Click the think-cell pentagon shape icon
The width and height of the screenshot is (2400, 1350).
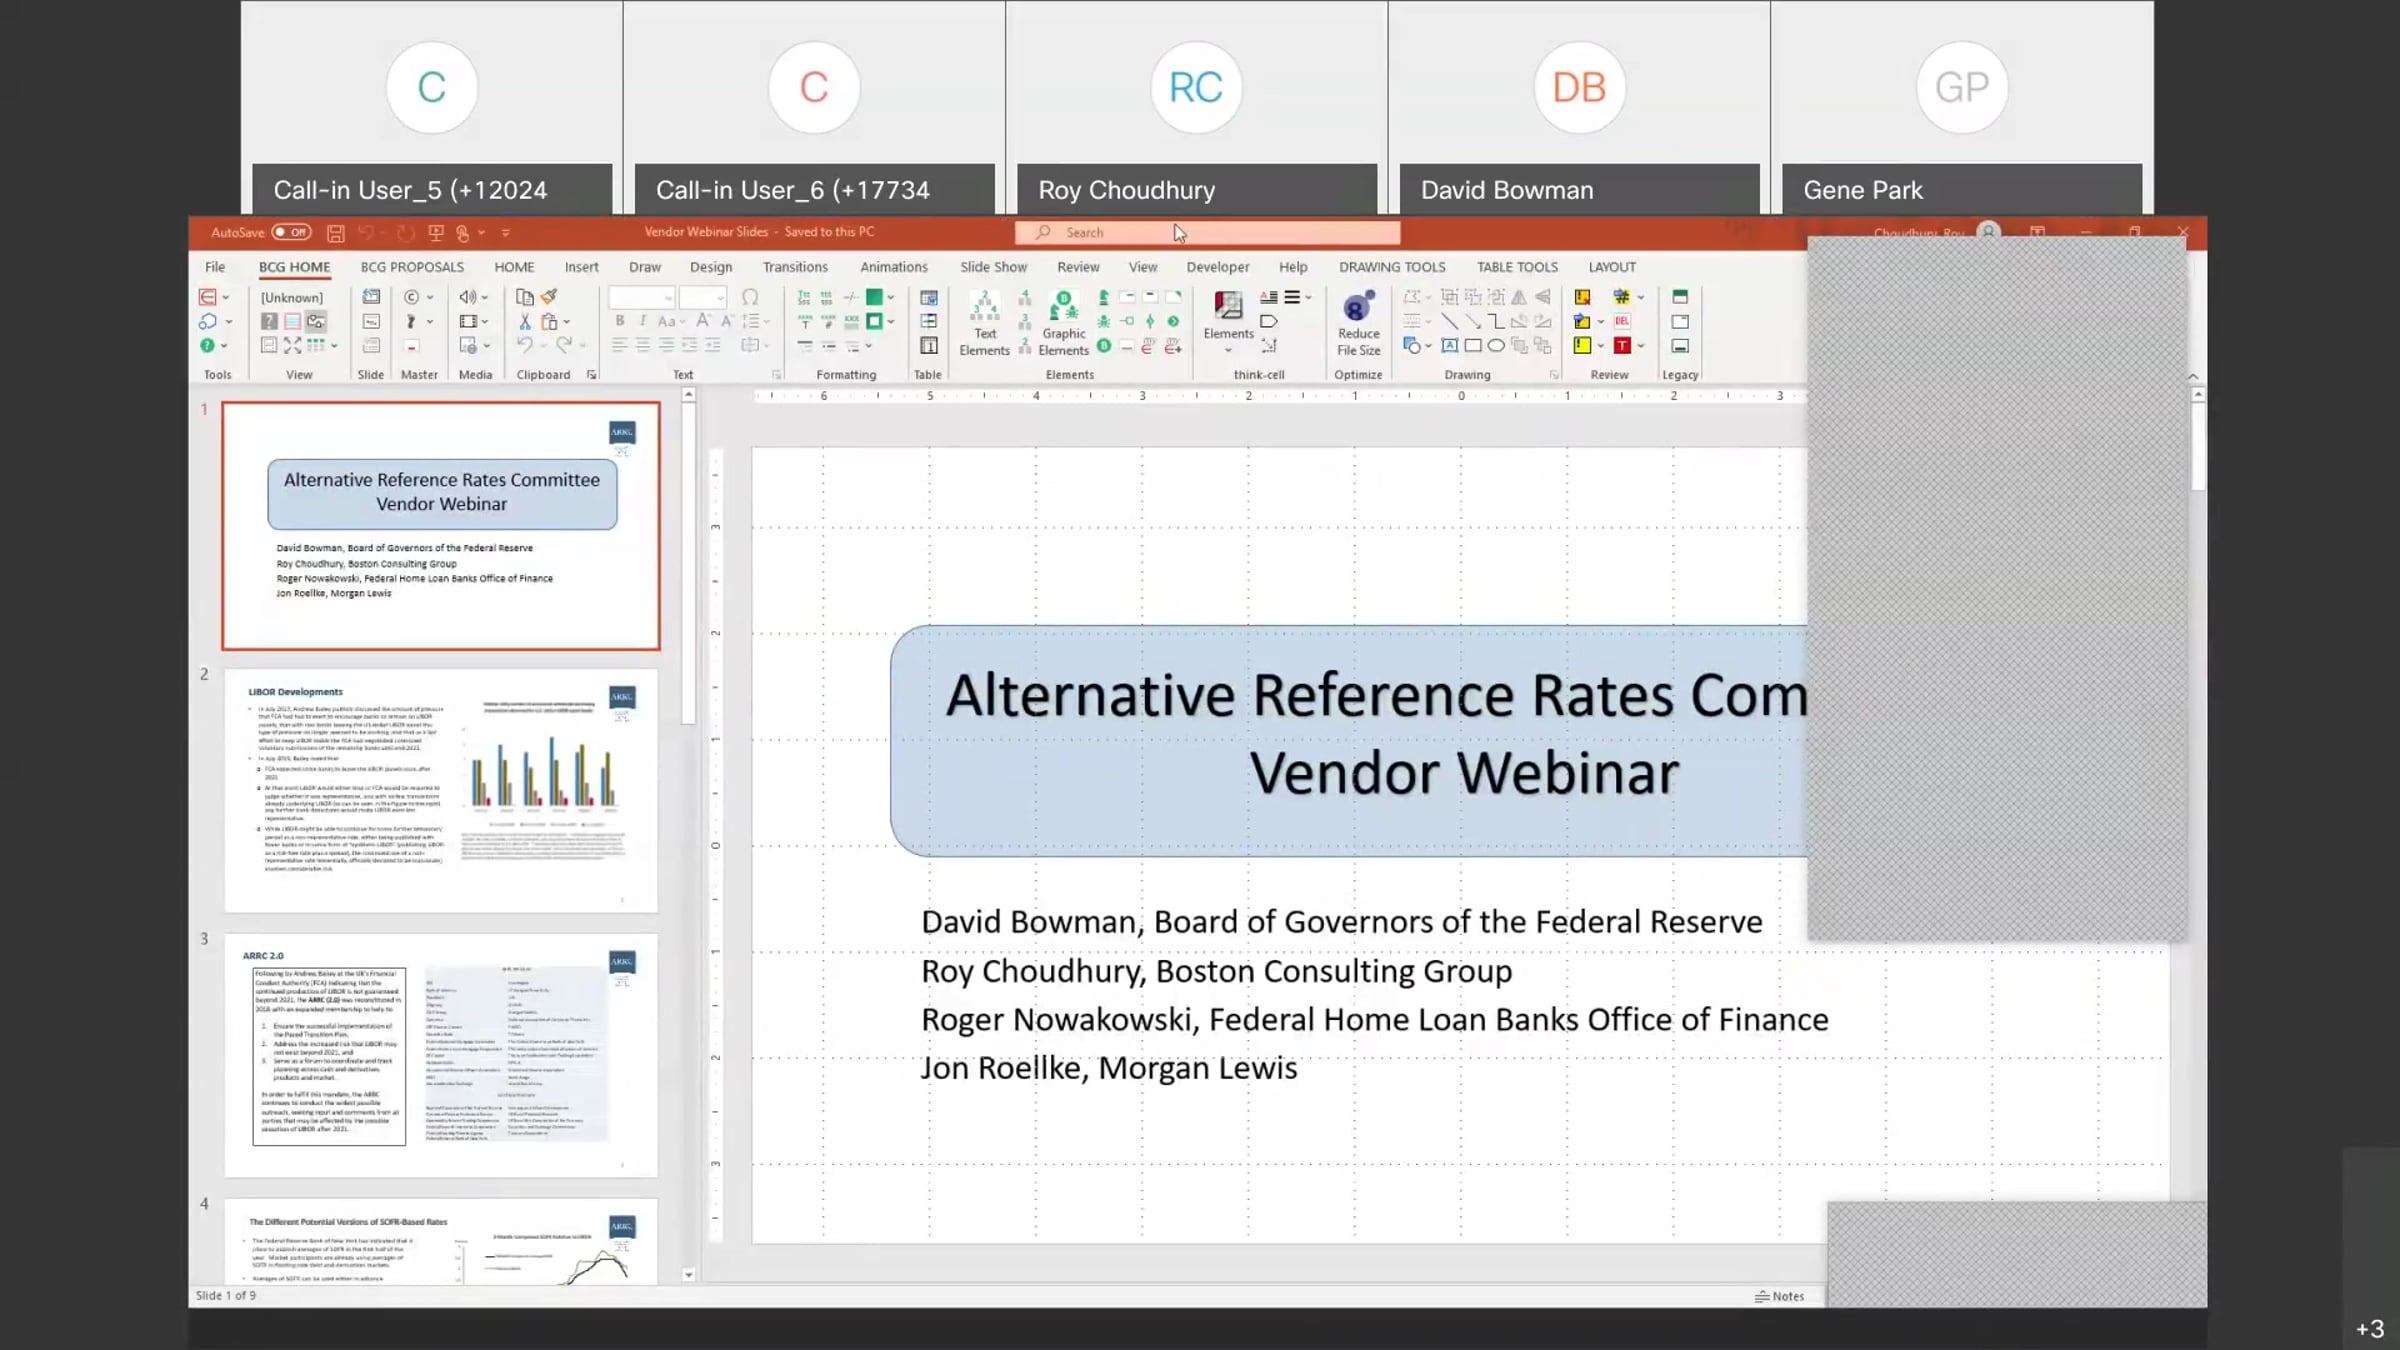coord(1269,322)
